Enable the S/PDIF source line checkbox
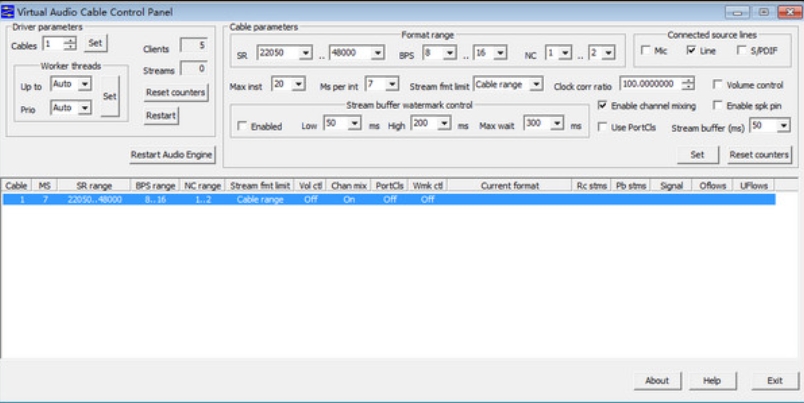 pyautogui.click(x=741, y=50)
